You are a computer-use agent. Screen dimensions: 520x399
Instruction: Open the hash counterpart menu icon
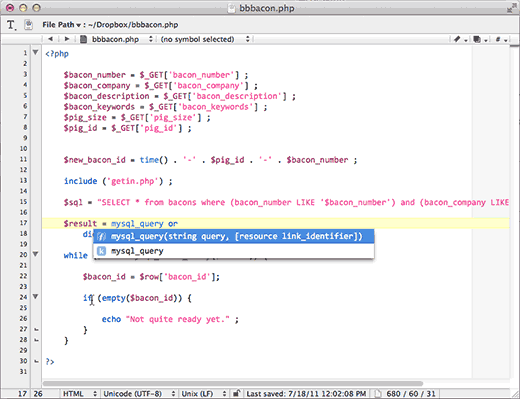pos(500,39)
